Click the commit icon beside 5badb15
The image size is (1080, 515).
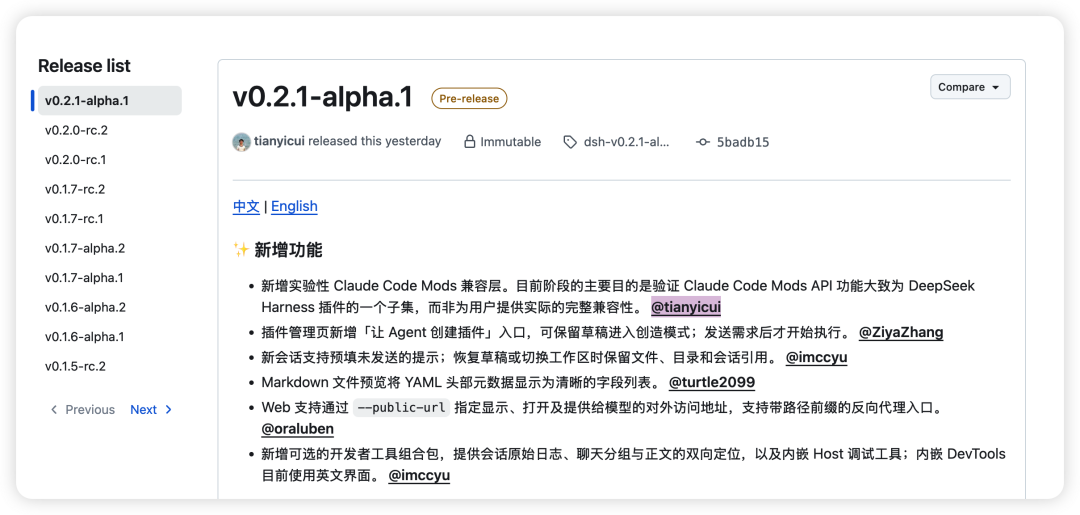click(703, 142)
